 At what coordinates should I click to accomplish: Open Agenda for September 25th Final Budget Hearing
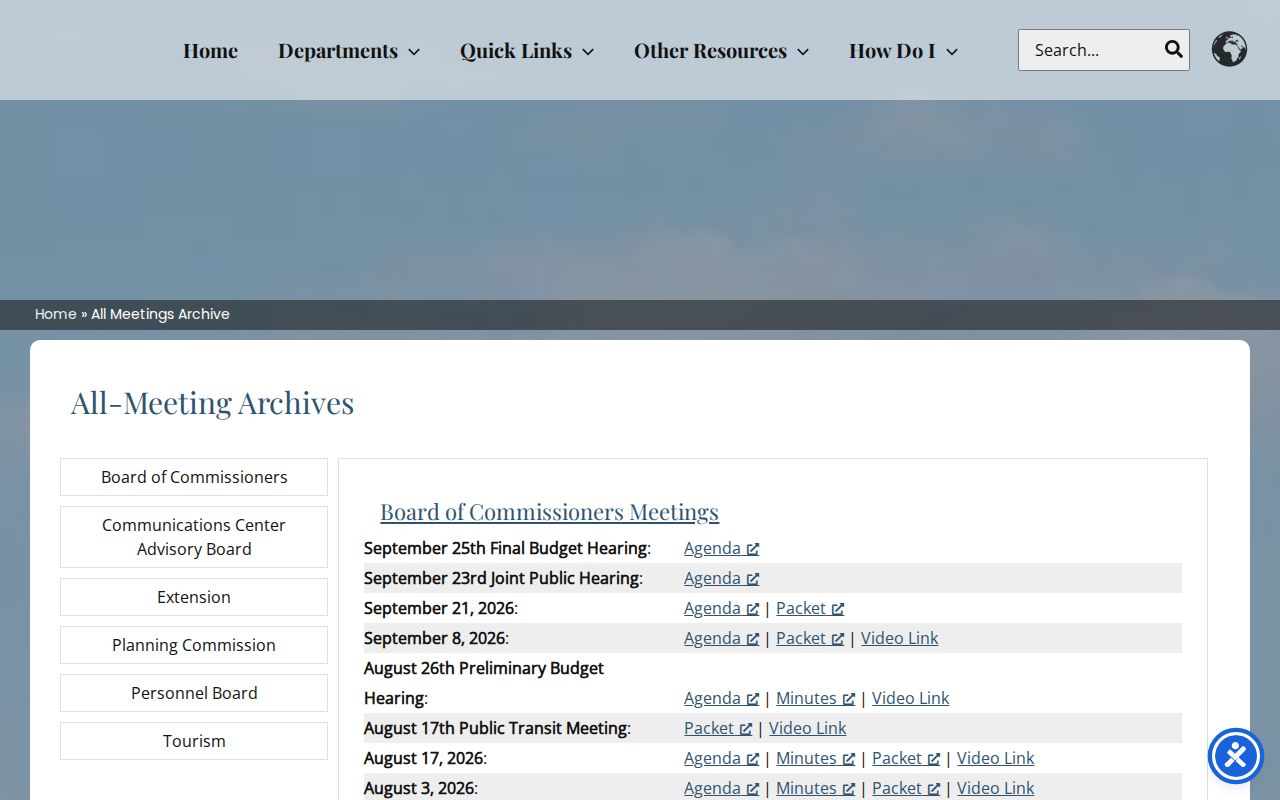[x=721, y=548]
